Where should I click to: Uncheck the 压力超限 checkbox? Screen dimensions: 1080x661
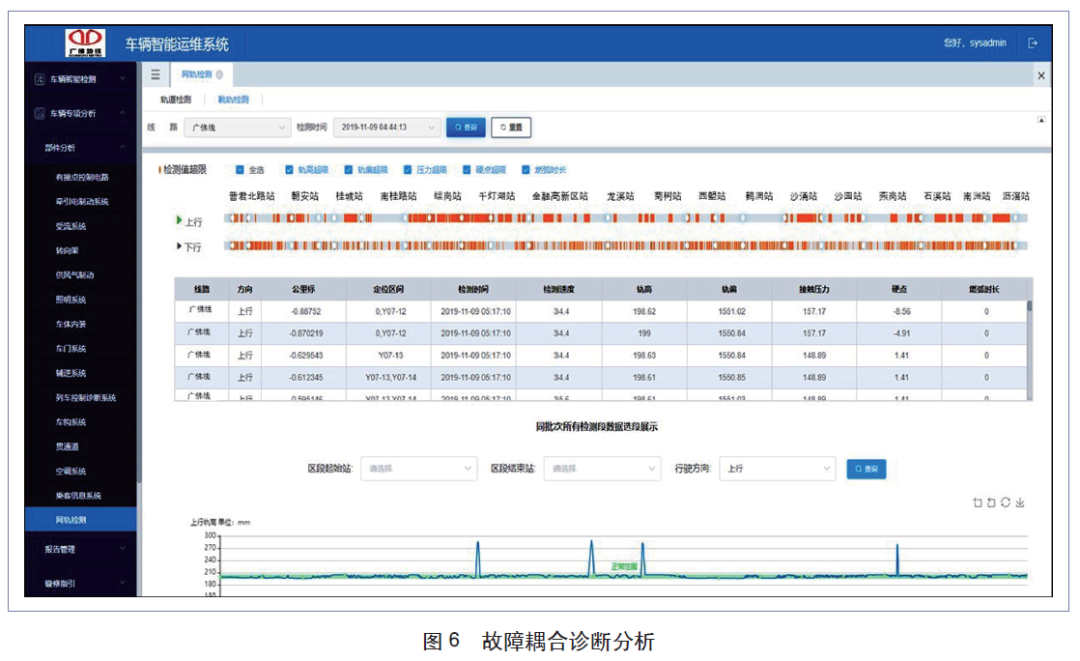[x=408, y=170]
